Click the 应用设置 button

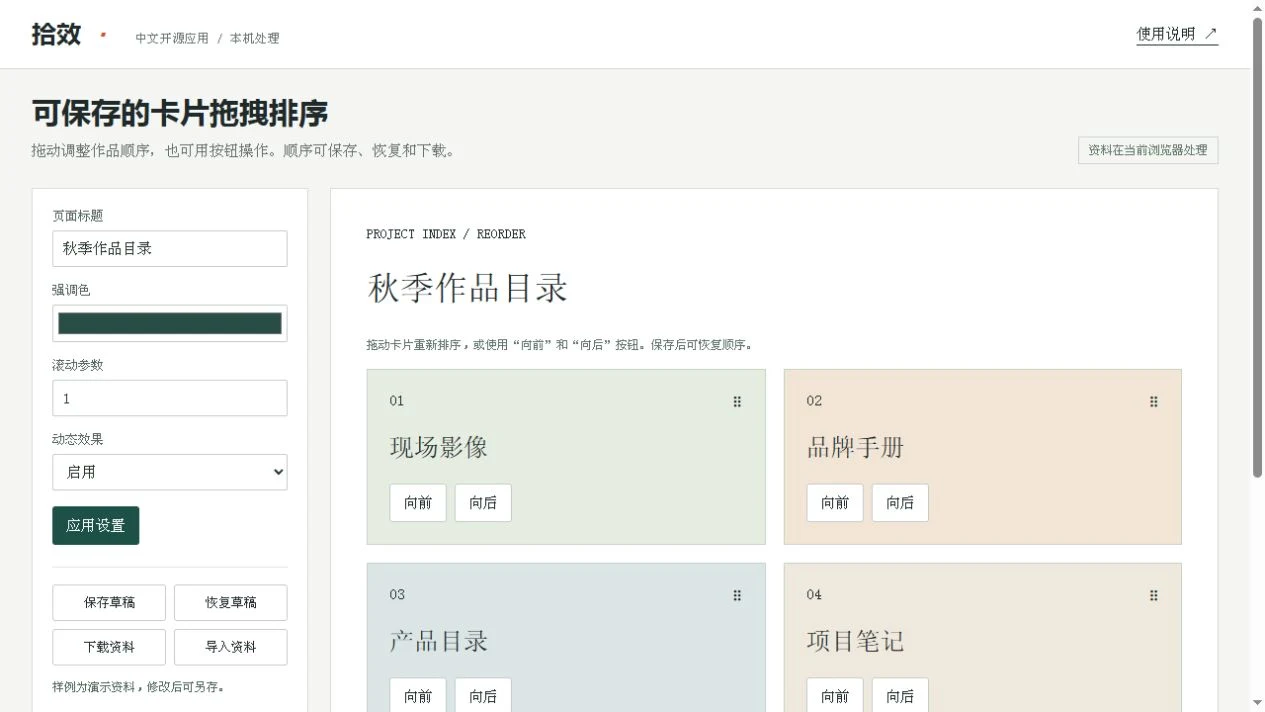[96, 525]
